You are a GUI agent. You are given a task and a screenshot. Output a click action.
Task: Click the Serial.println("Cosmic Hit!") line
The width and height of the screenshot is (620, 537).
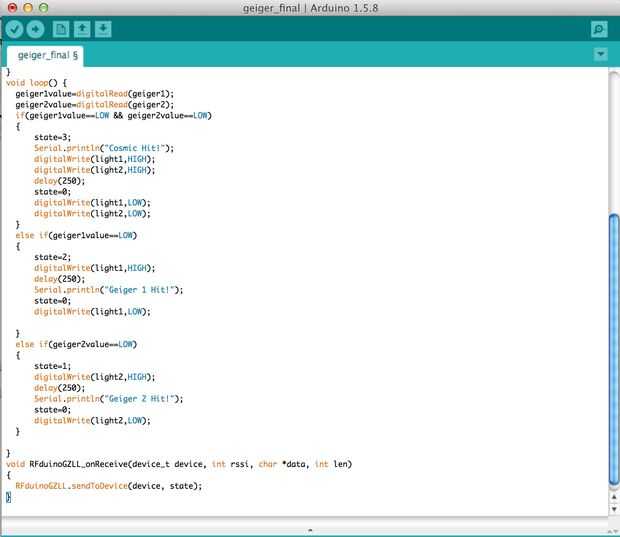click(x=104, y=148)
